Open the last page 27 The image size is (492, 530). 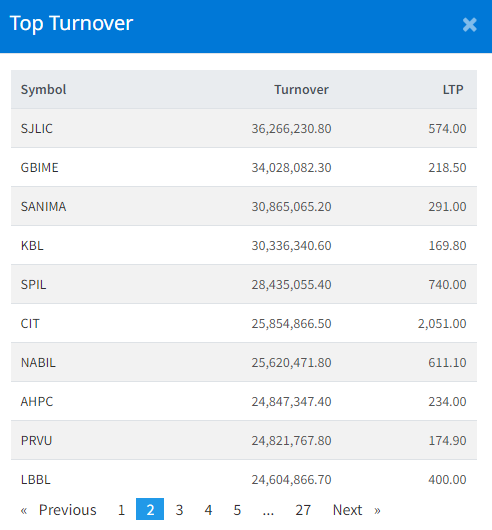tap(303, 509)
